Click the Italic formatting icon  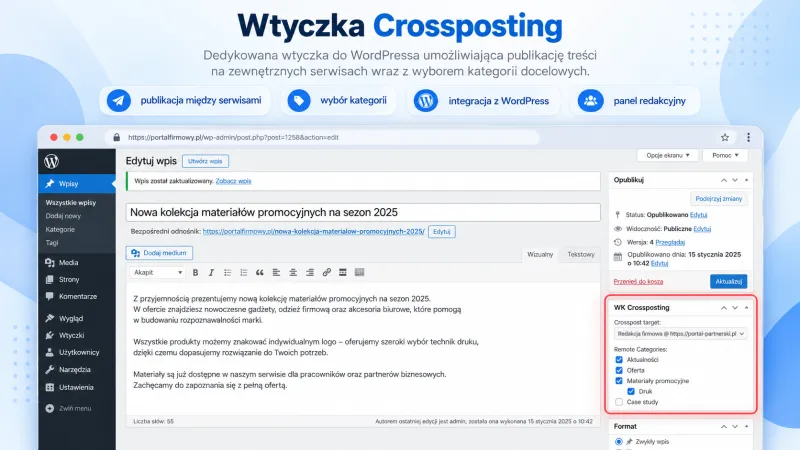(x=211, y=272)
